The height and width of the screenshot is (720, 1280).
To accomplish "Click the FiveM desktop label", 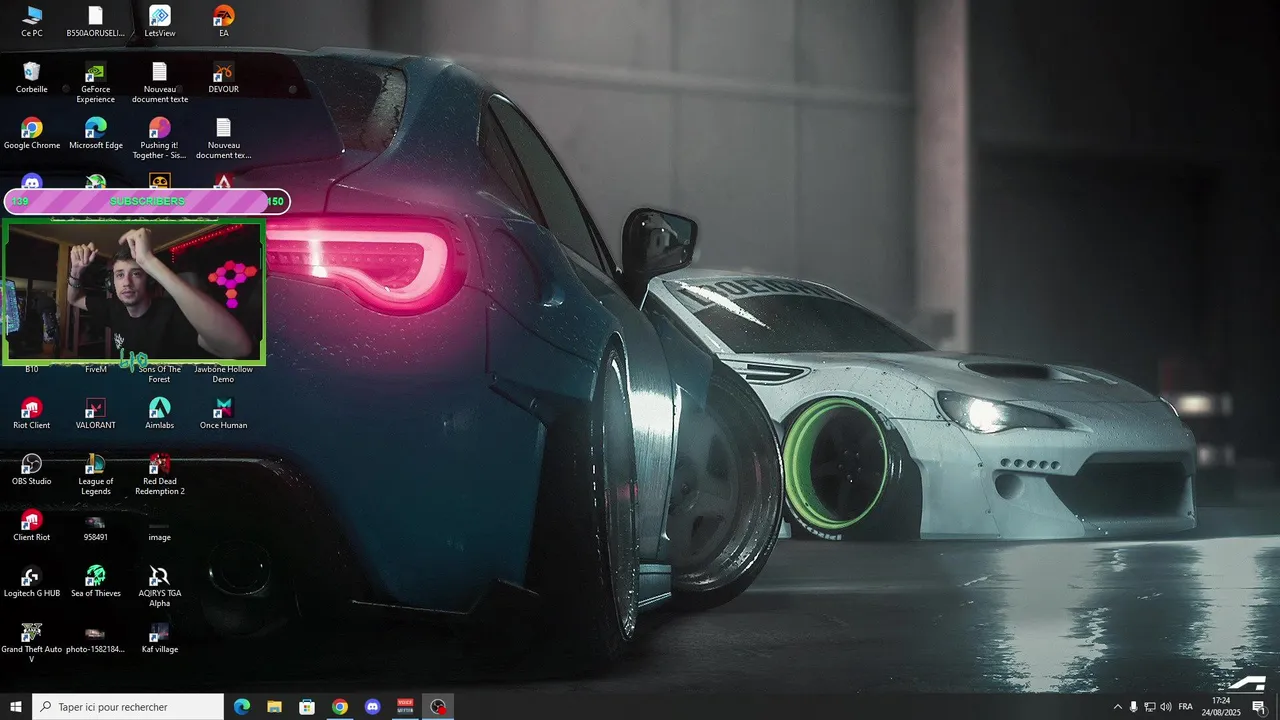I will pos(96,369).
